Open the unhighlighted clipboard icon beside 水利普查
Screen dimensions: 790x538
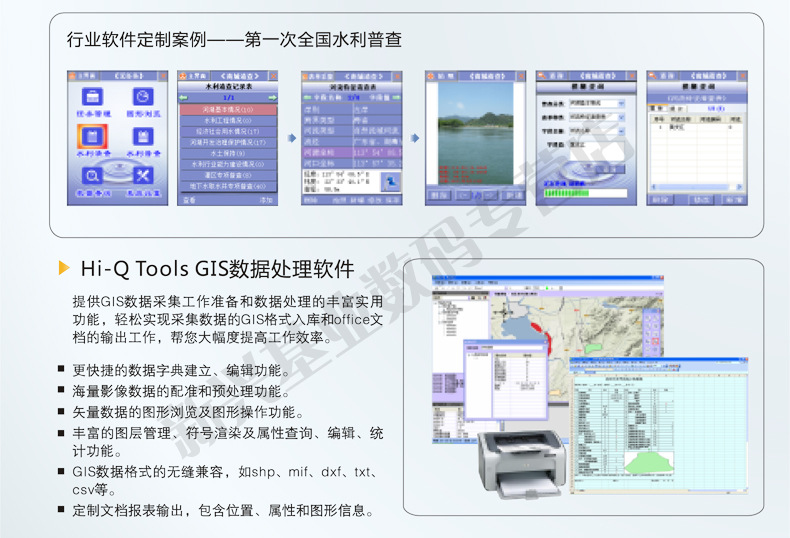[143, 136]
